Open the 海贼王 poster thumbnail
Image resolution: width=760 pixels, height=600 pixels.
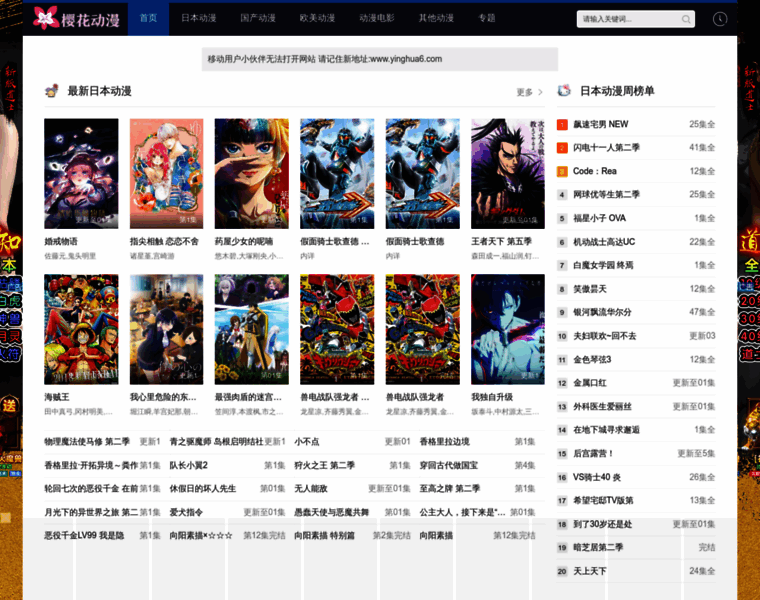coord(81,330)
